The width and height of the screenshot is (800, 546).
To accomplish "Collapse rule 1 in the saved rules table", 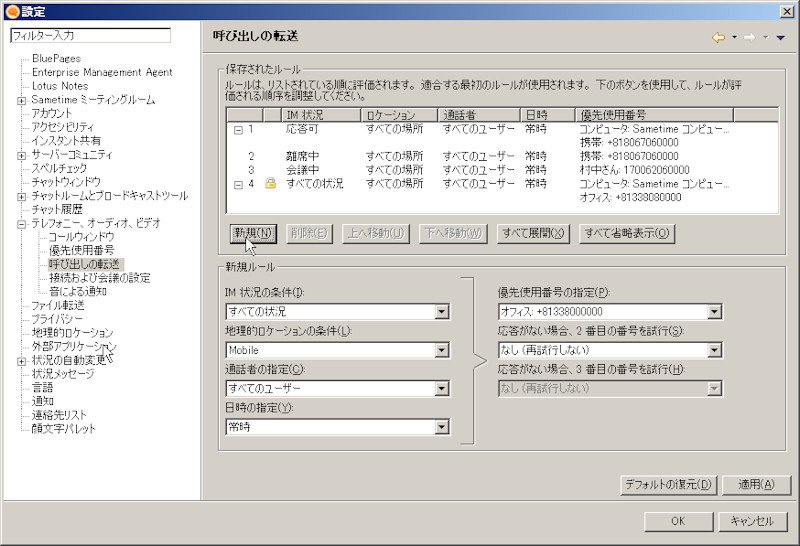I will coord(238,130).
